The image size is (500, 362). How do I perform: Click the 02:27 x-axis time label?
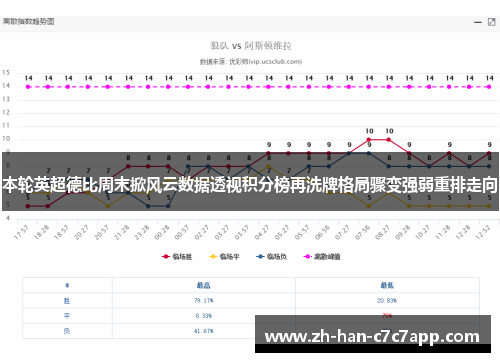(x=202, y=232)
